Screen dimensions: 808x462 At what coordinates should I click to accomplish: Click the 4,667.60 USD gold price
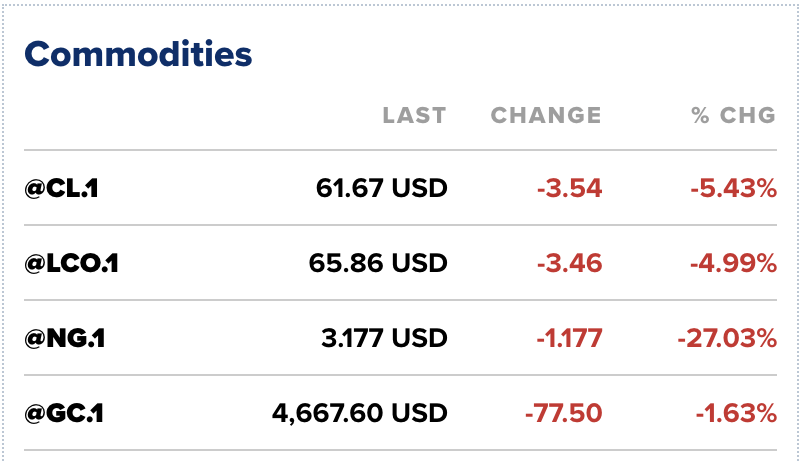pyautogui.click(x=359, y=413)
